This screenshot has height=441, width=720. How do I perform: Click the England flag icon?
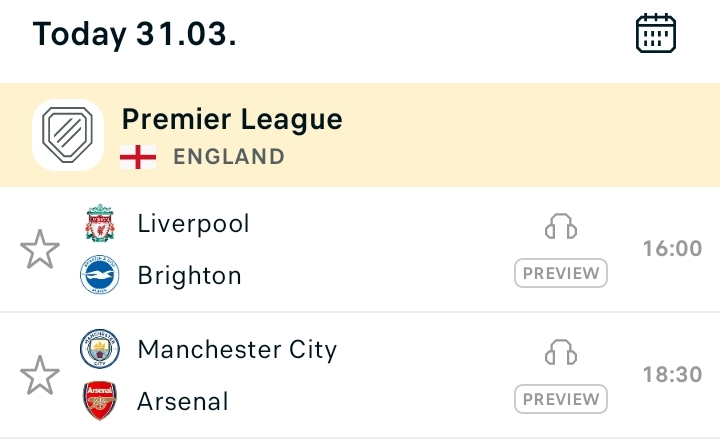(138, 157)
